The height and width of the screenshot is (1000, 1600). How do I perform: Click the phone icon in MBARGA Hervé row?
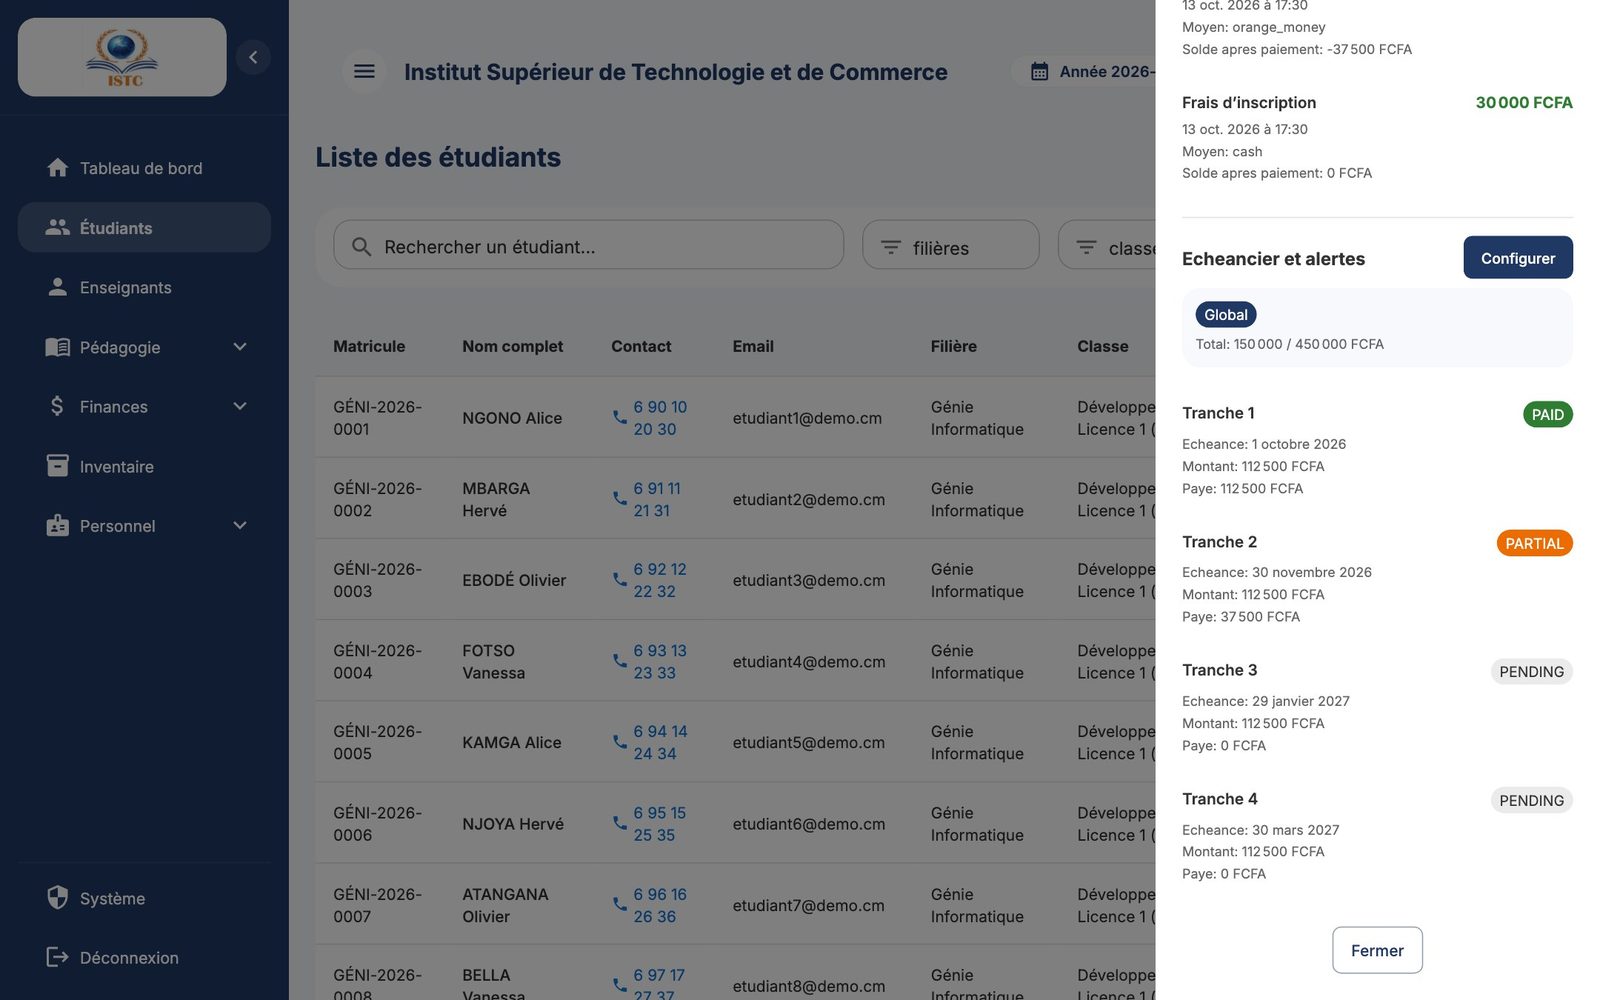[620, 498]
